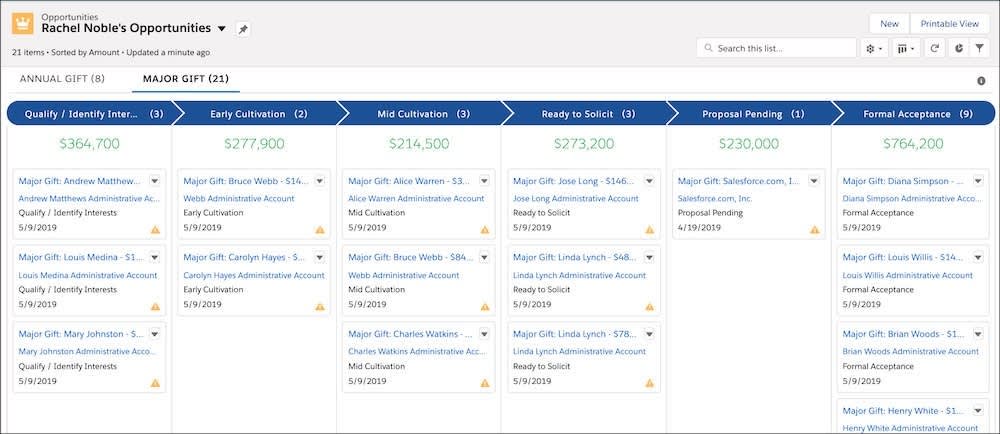1000x434 pixels.
Task: Click warning icon on Alice Warren card
Action: (485, 229)
